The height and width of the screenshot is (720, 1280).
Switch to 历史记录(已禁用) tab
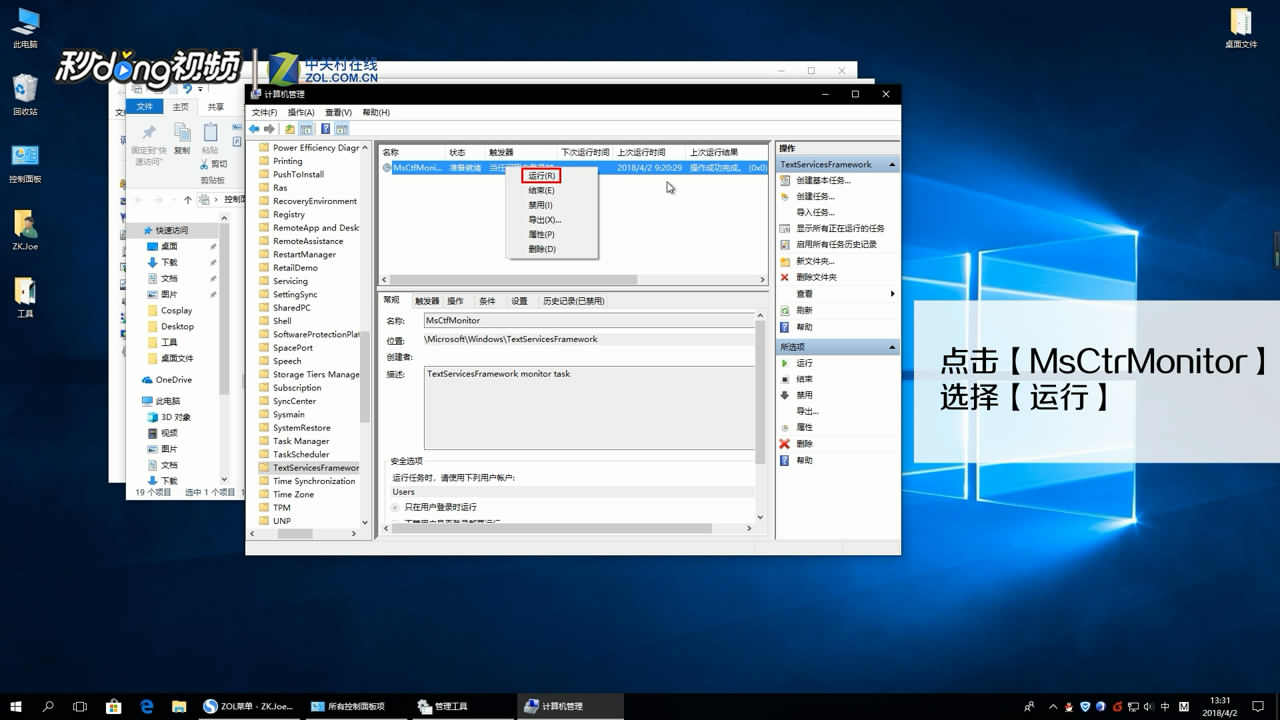point(574,301)
